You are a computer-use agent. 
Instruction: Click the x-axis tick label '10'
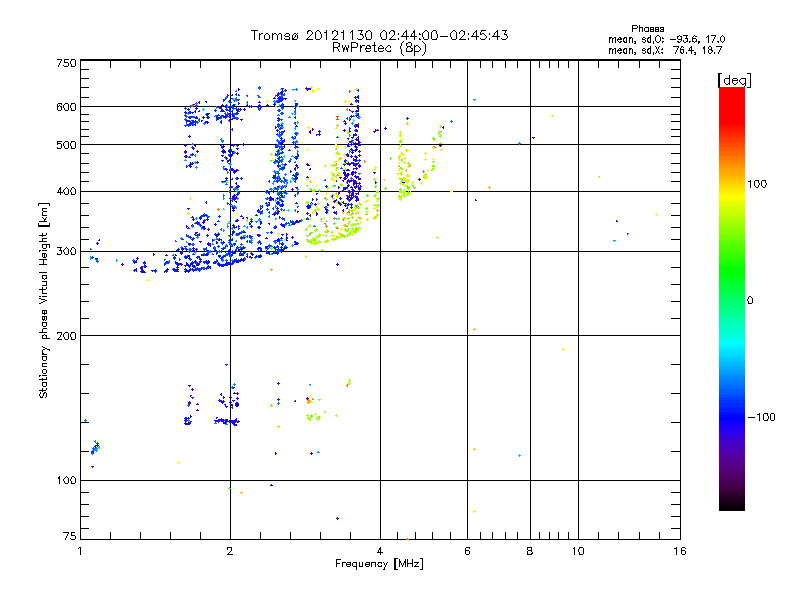click(578, 551)
